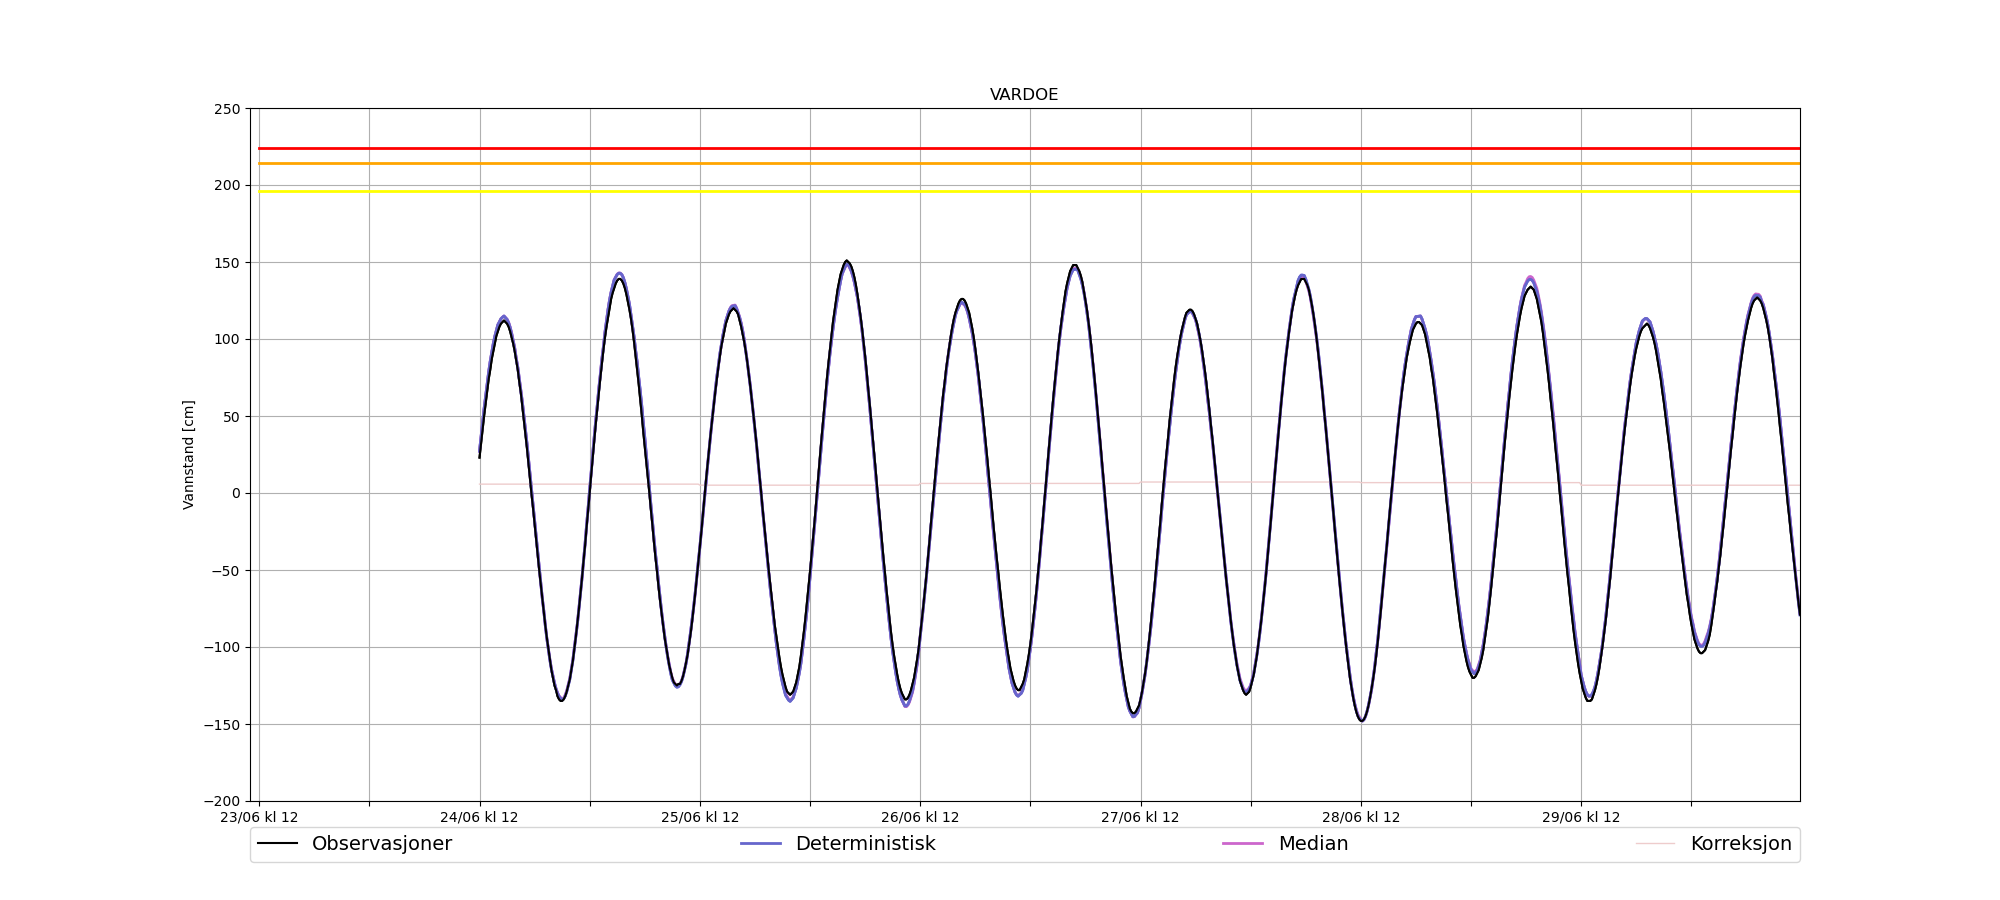Click the 100 y-axis tick label
The image size is (2000, 900).
point(227,340)
